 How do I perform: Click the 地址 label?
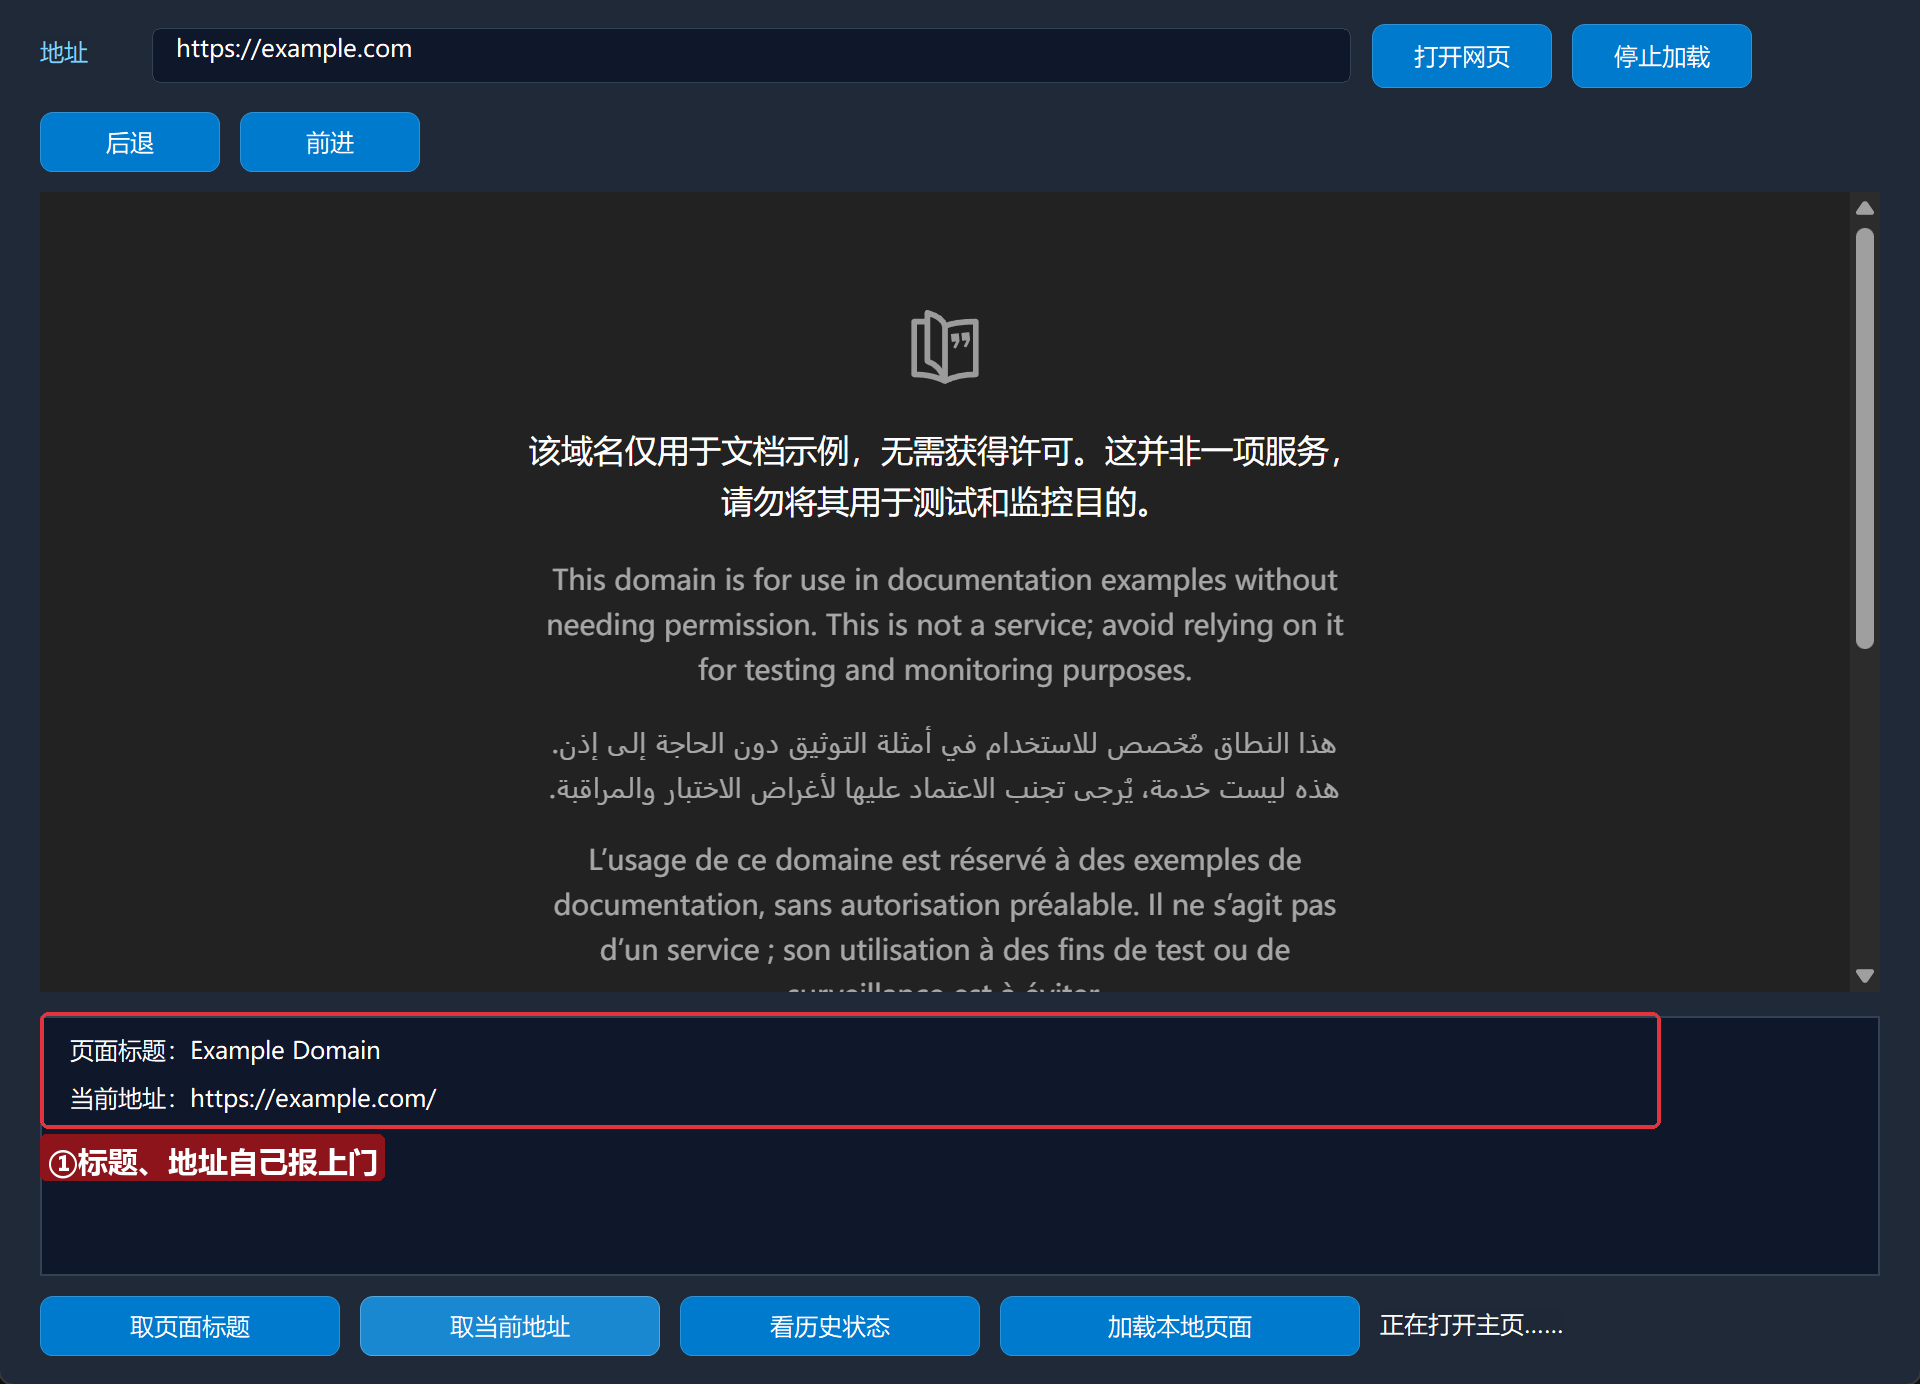click(x=64, y=53)
